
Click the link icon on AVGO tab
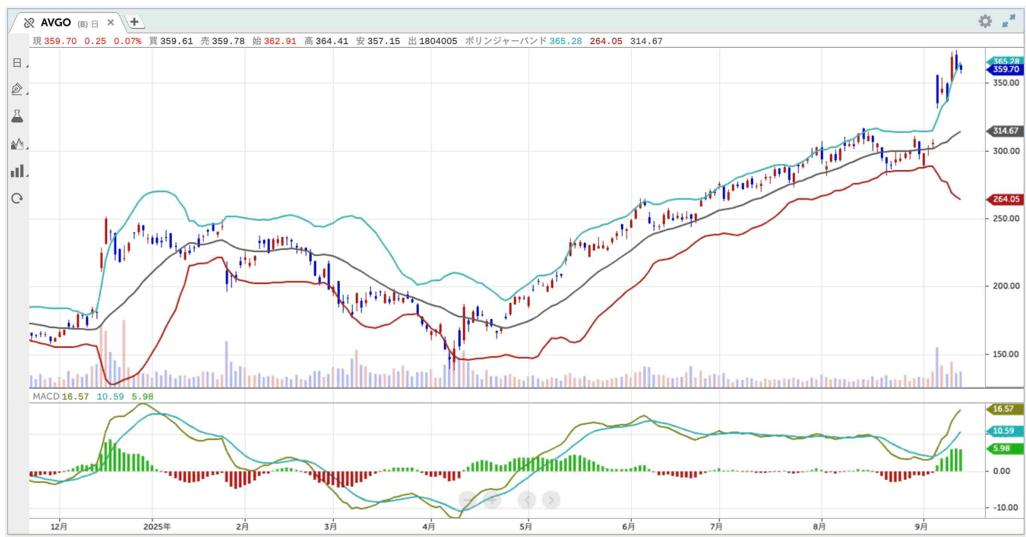tap(29, 22)
